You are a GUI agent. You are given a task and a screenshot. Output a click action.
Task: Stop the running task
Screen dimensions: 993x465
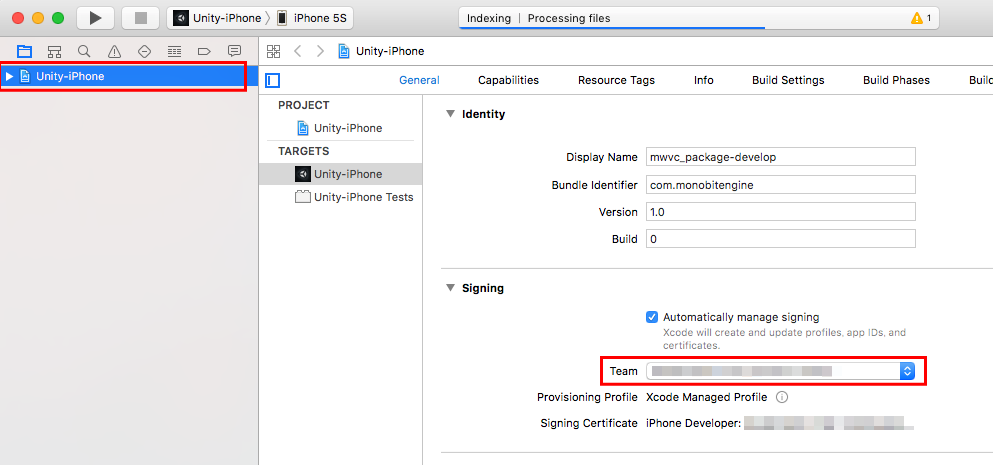click(141, 18)
